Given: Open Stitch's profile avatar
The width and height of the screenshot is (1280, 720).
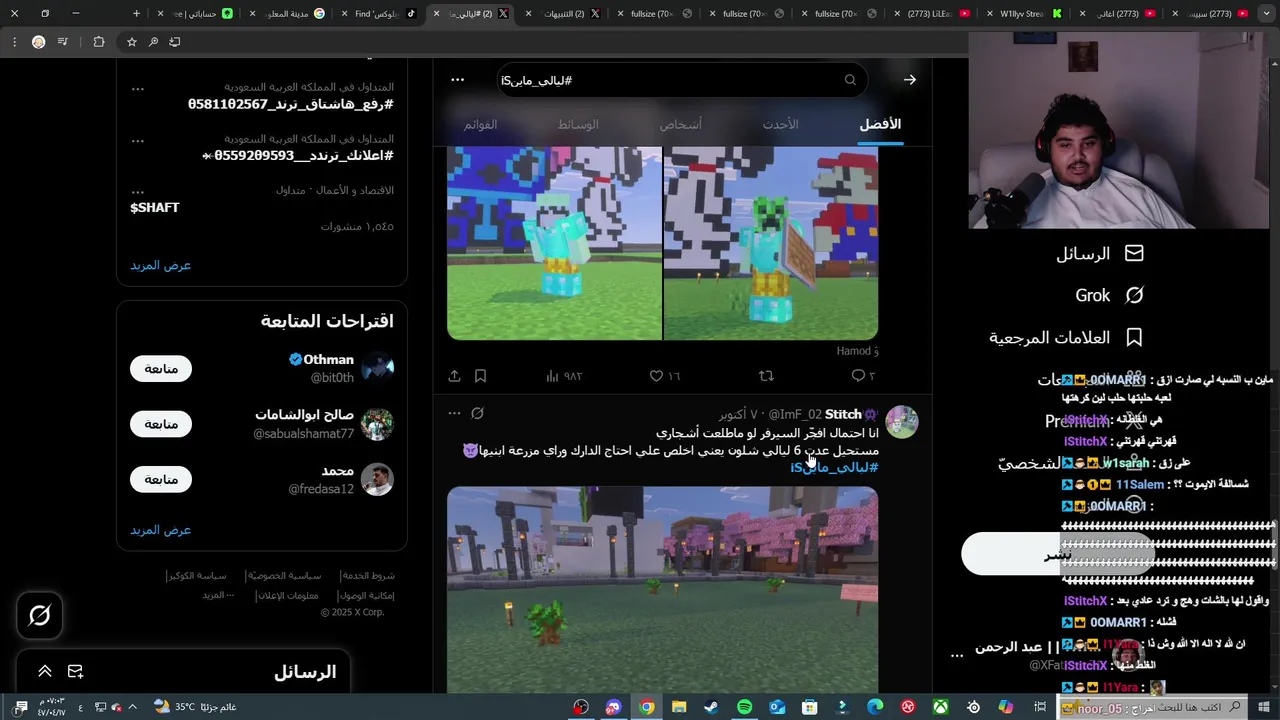Looking at the screenshot, I should coord(902,422).
